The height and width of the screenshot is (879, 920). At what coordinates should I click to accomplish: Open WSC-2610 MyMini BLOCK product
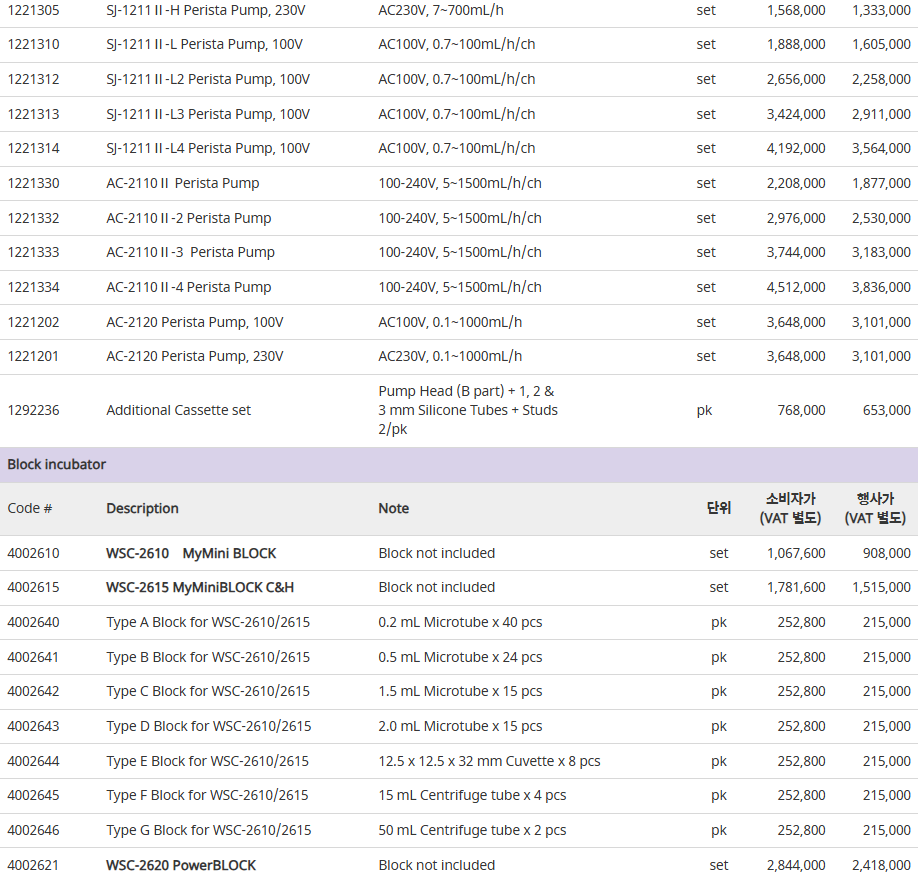[191, 554]
